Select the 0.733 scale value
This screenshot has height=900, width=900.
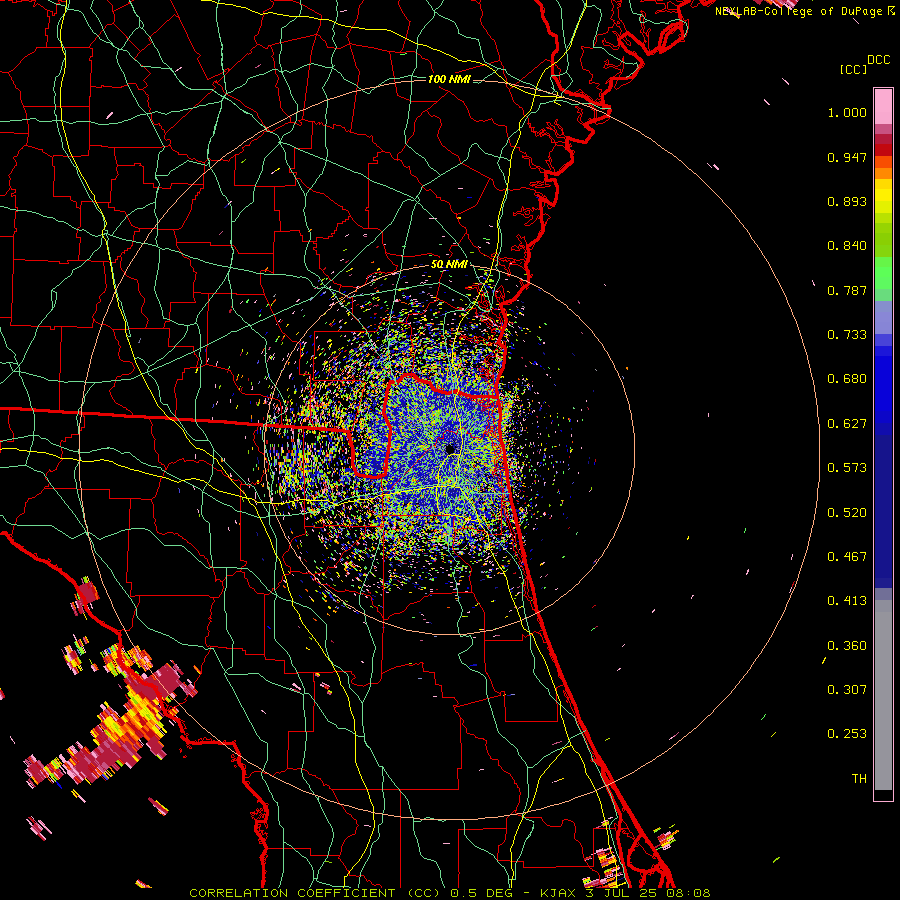coord(847,335)
